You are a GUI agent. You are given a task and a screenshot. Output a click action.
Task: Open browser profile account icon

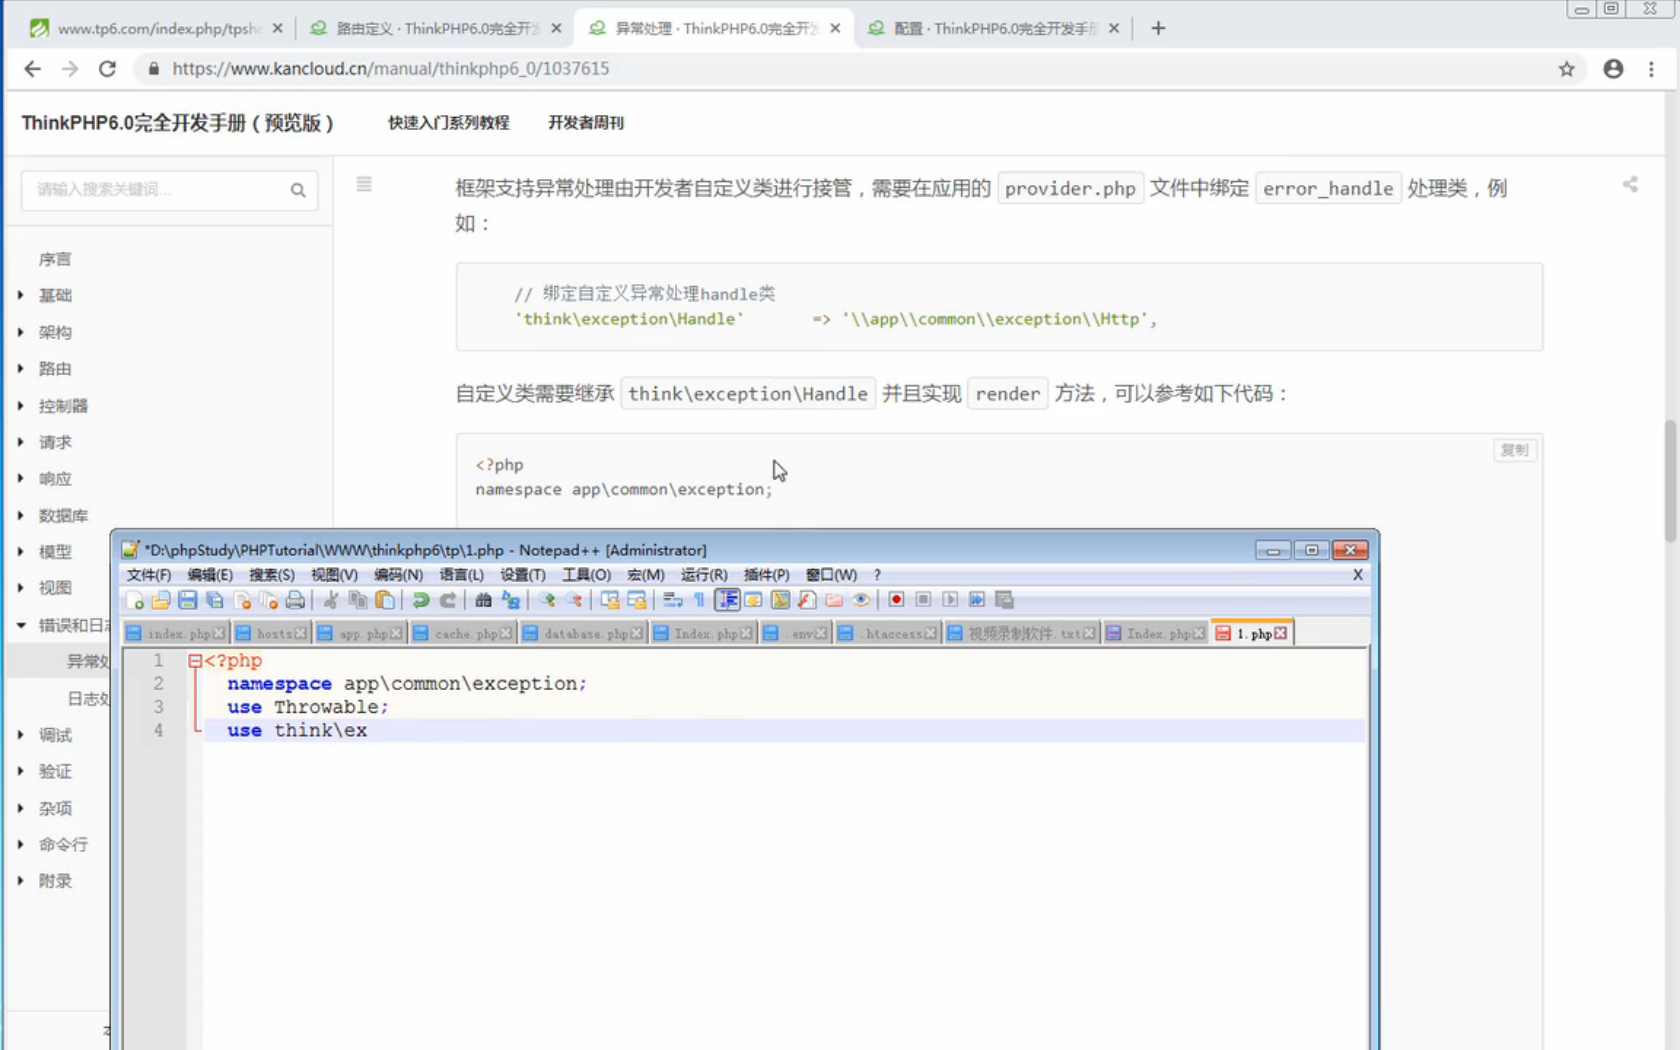[1613, 69]
